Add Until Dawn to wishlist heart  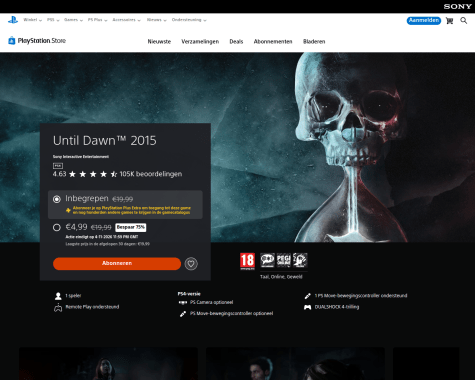pyautogui.click(x=191, y=264)
